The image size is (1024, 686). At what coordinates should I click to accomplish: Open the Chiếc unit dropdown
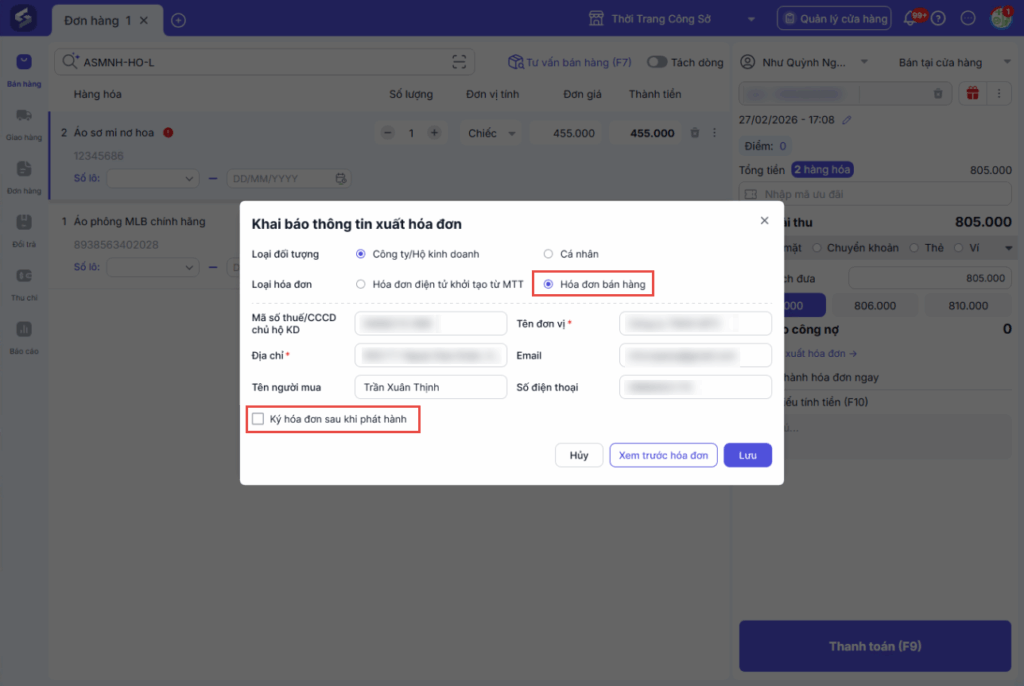coord(493,133)
